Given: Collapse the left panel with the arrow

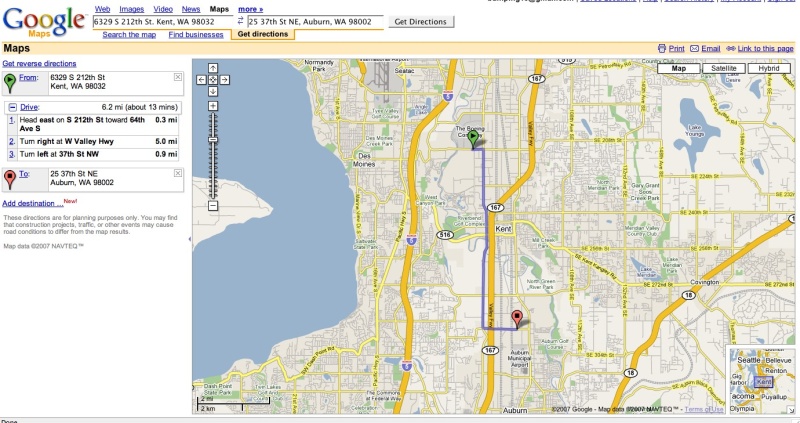Looking at the screenshot, I should pyautogui.click(x=190, y=239).
